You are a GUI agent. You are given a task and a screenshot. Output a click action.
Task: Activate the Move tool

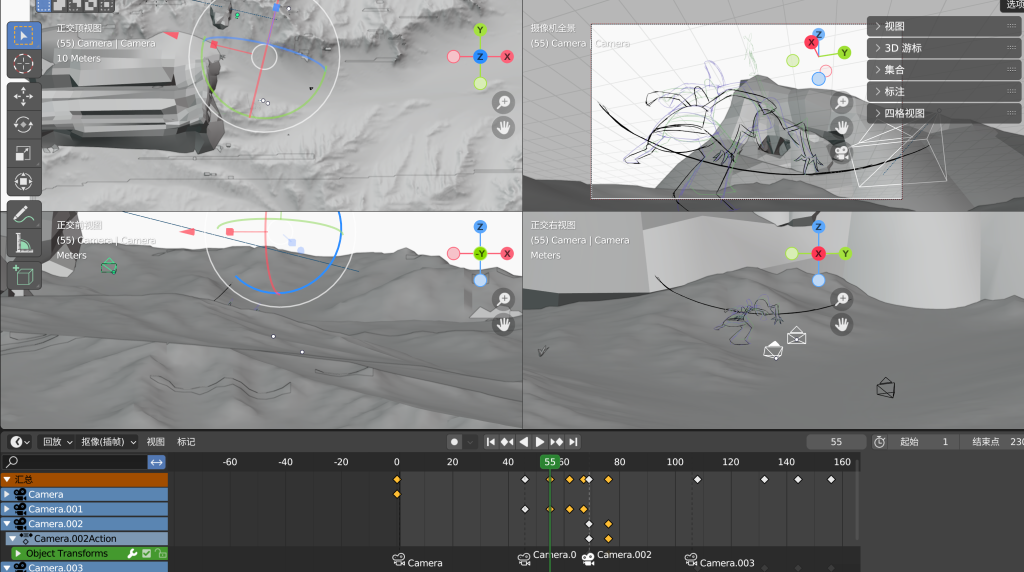tap(23, 96)
